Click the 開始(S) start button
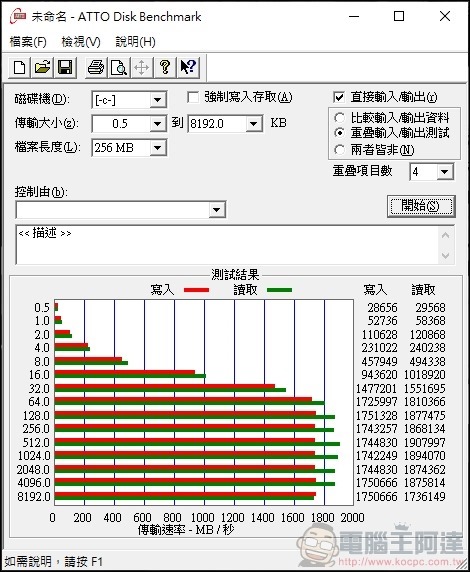This screenshot has height=572, width=470. click(x=421, y=206)
